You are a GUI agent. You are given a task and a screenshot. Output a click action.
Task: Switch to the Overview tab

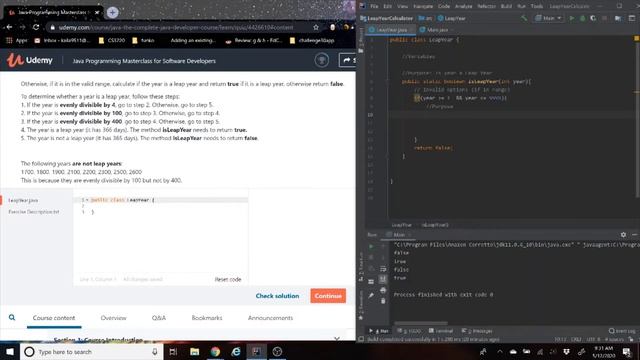113,318
